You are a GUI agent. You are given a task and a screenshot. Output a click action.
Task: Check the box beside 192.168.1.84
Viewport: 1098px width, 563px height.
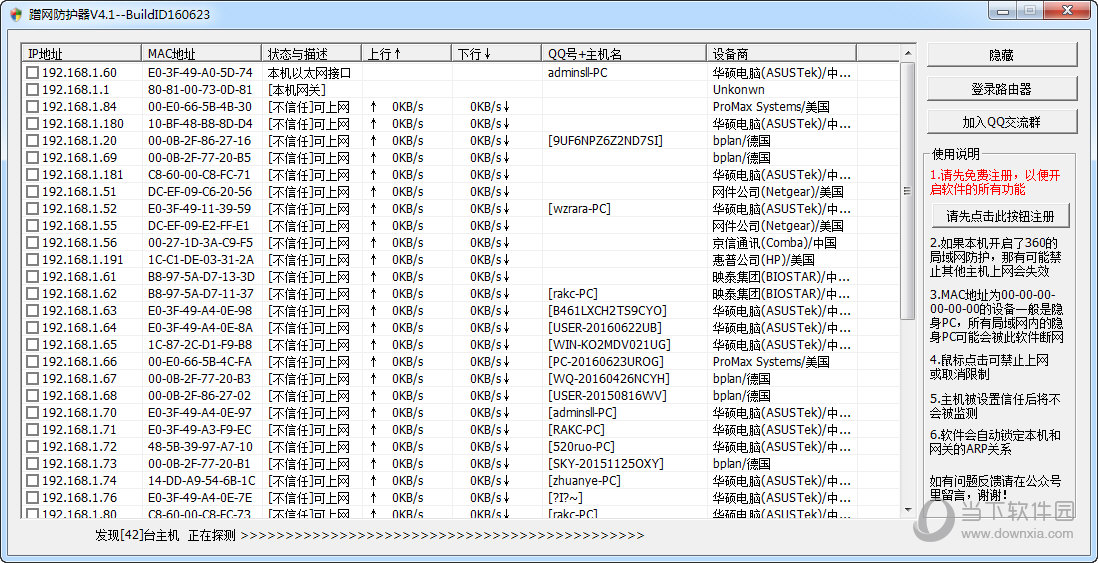(32, 106)
